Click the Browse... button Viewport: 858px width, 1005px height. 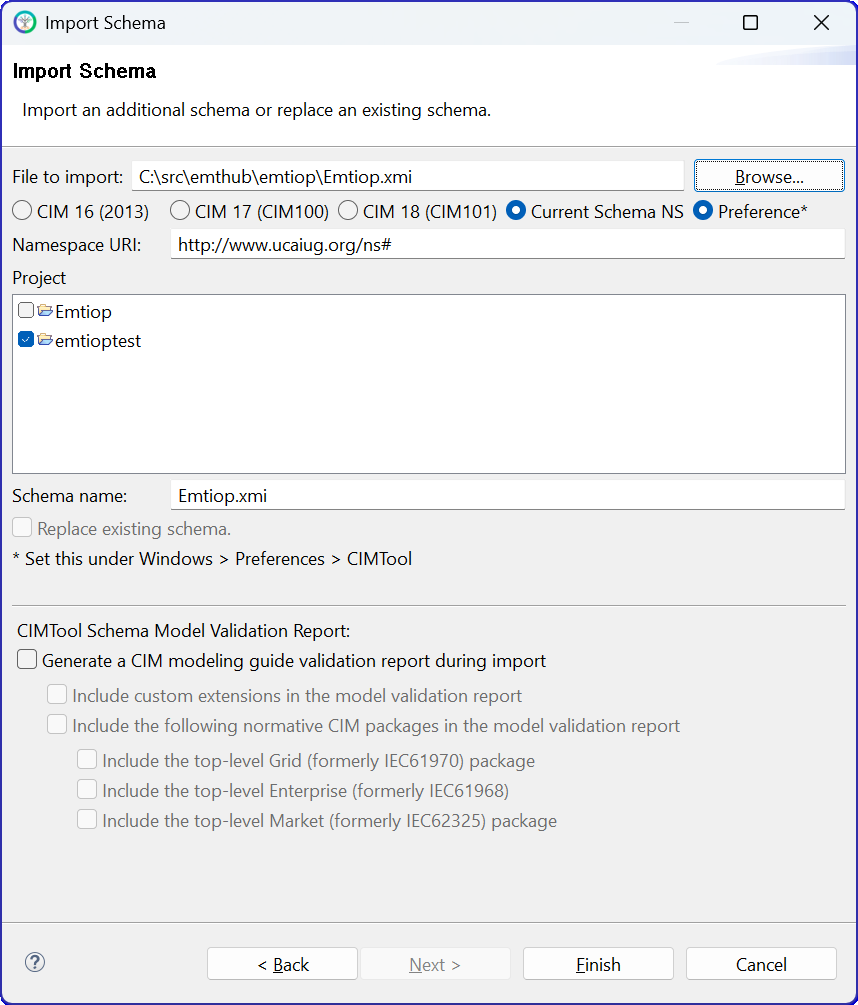point(769,176)
